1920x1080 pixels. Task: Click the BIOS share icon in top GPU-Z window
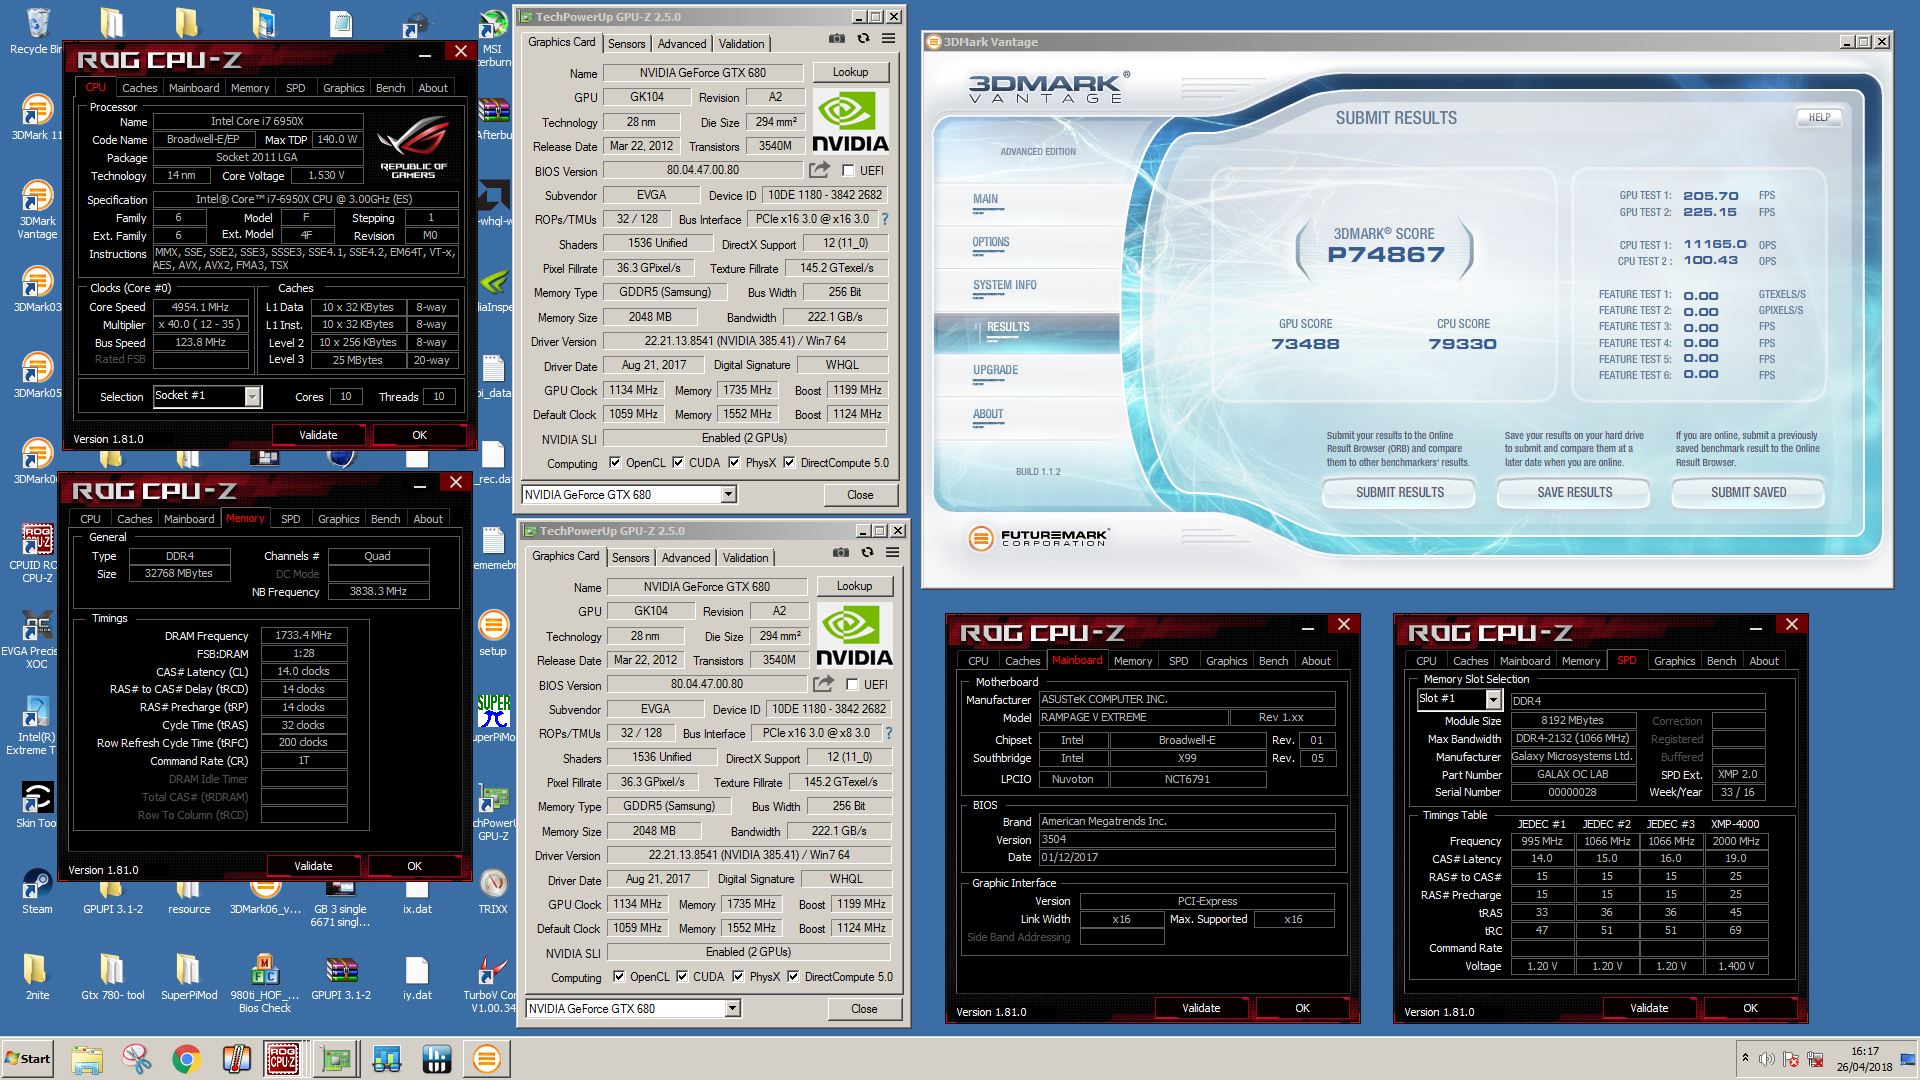(x=819, y=170)
